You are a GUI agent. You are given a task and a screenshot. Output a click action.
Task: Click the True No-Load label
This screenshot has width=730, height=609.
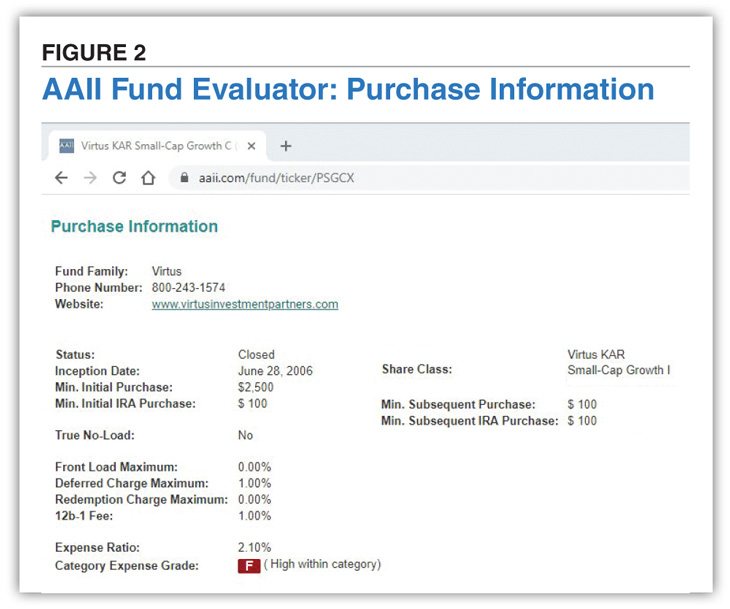(x=95, y=435)
